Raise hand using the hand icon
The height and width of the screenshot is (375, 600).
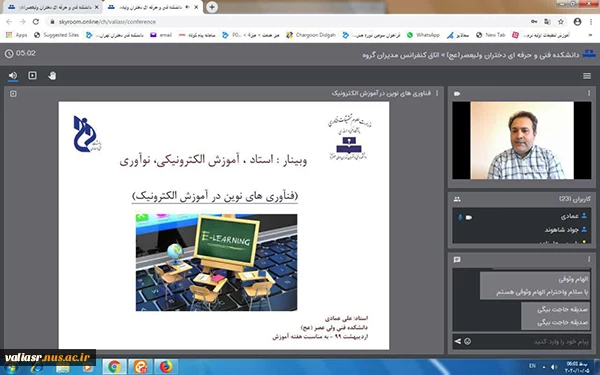pos(52,76)
